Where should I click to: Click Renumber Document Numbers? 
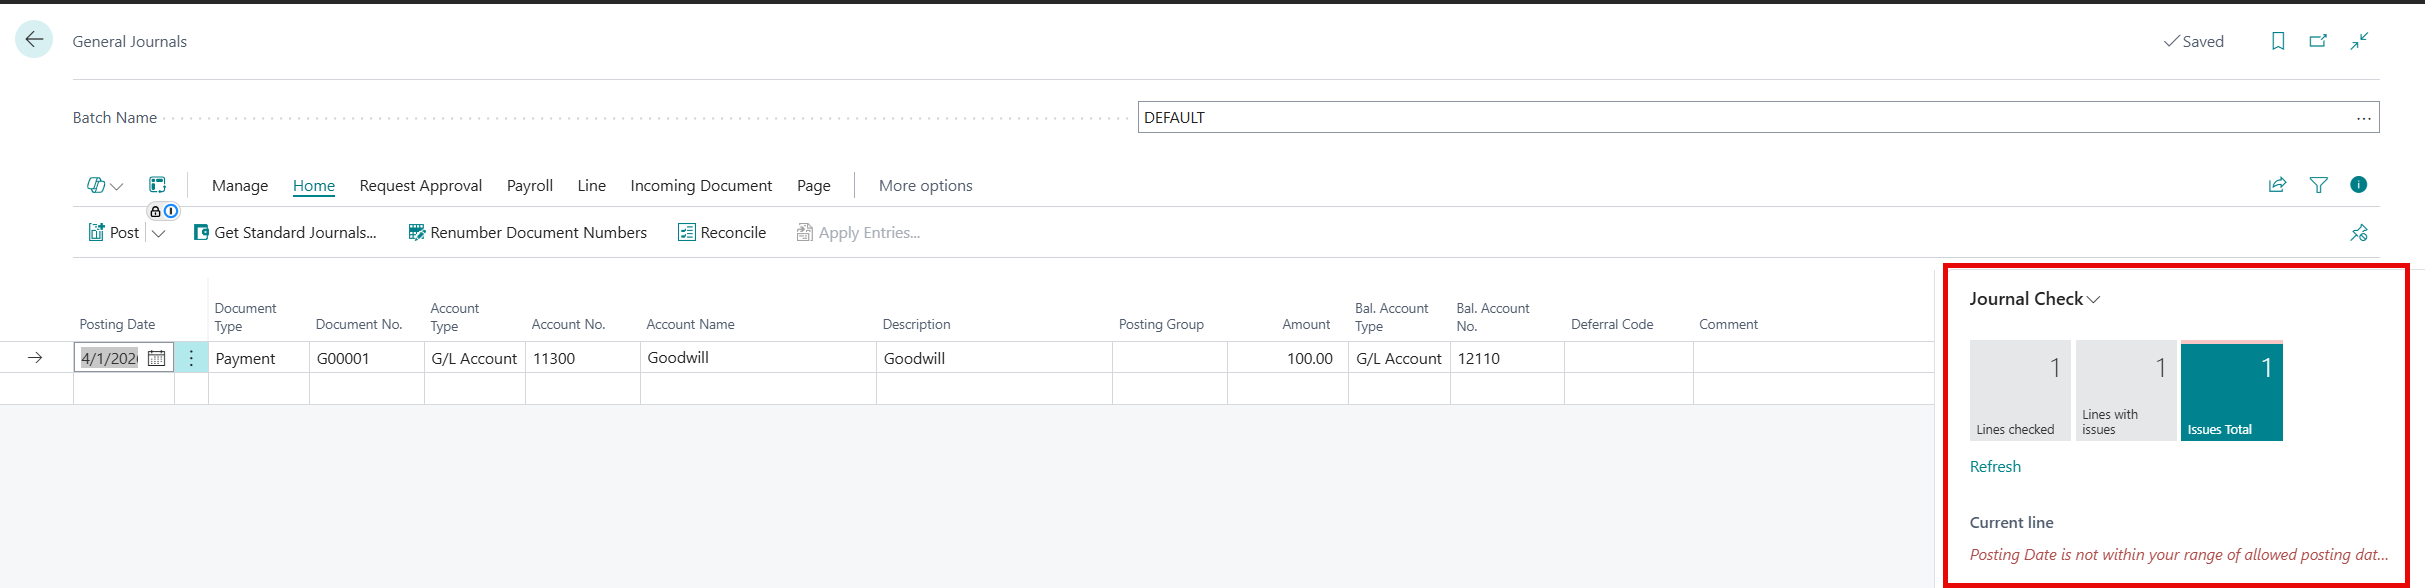(528, 232)
